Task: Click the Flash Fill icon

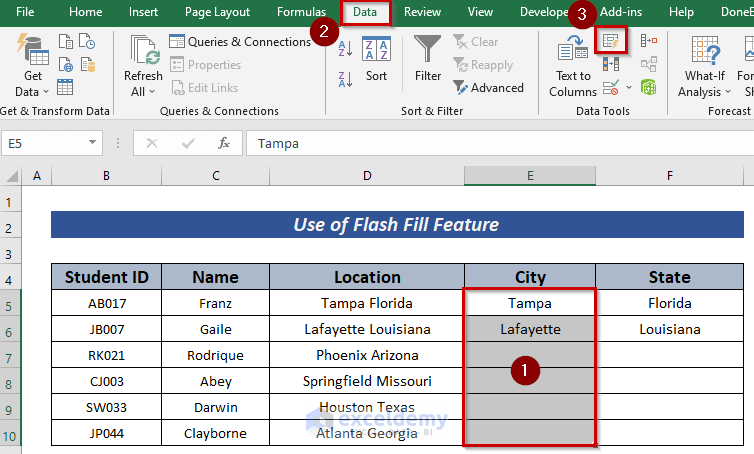Action: 610,41
